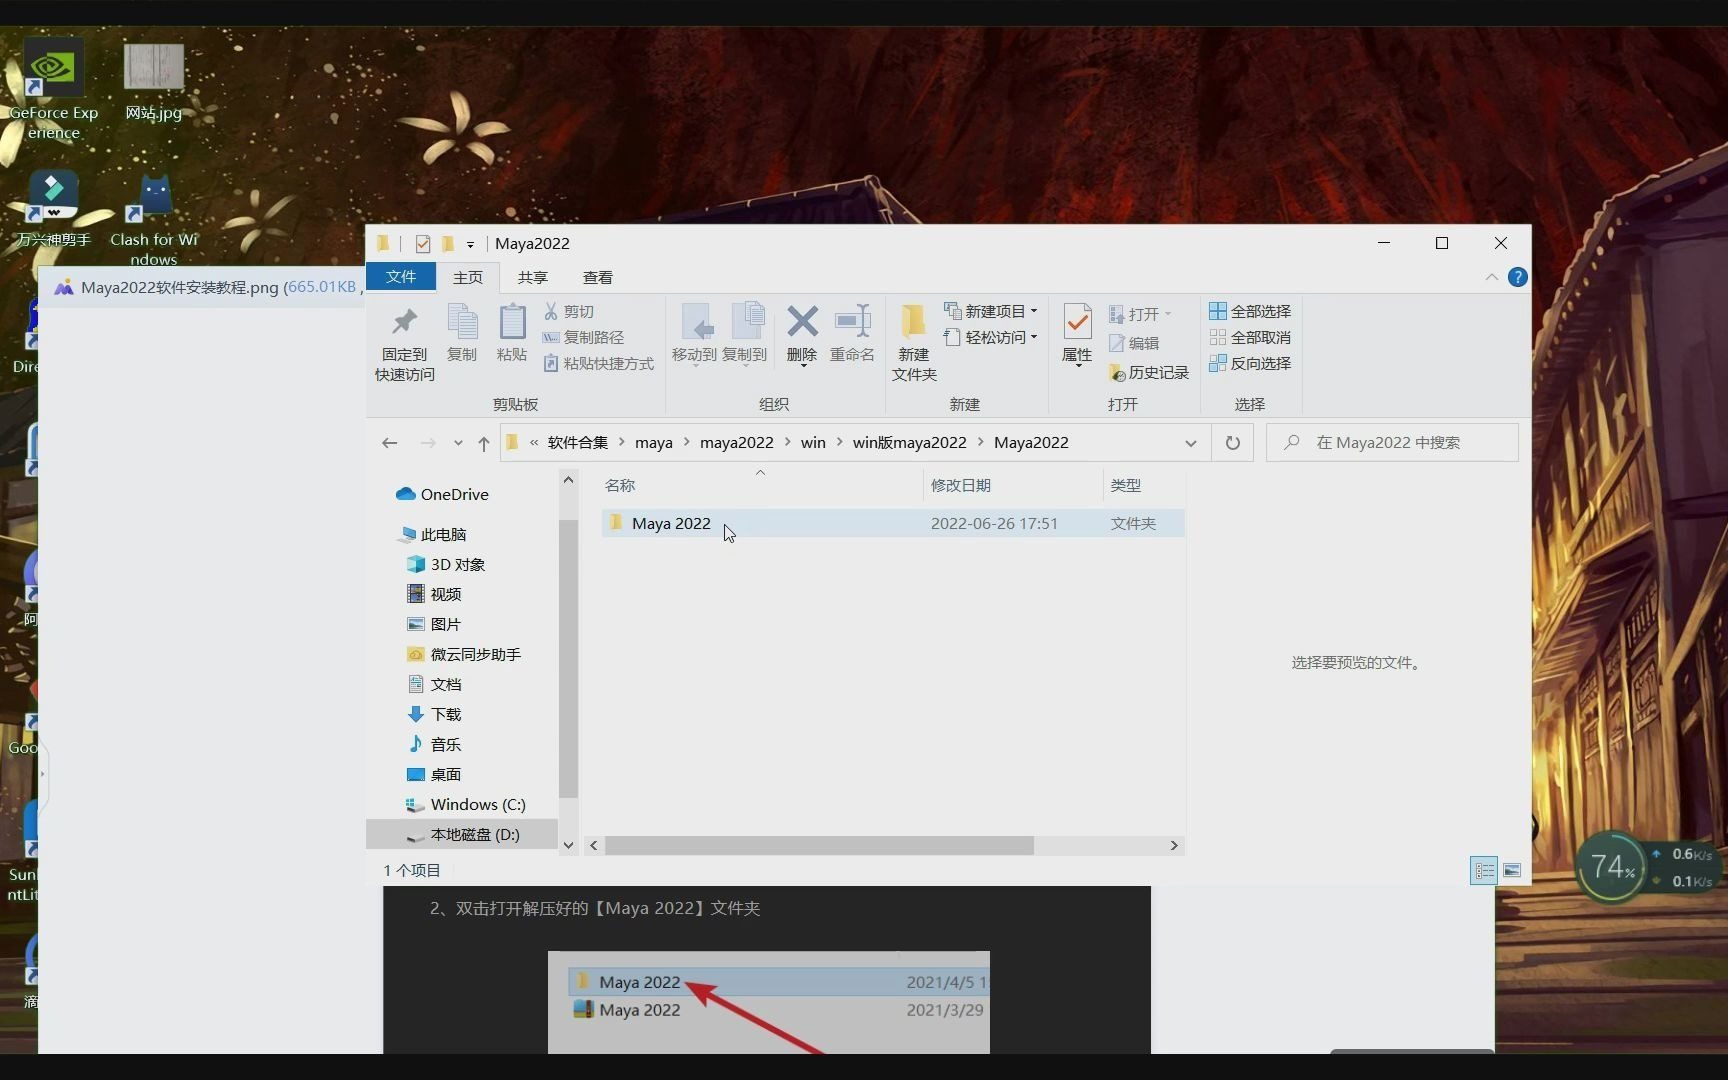The width and height of the screenshot is (1728, 1080).
Task: Select 此电脑 (This PC) in navigation pane
Action: point(433,534)
